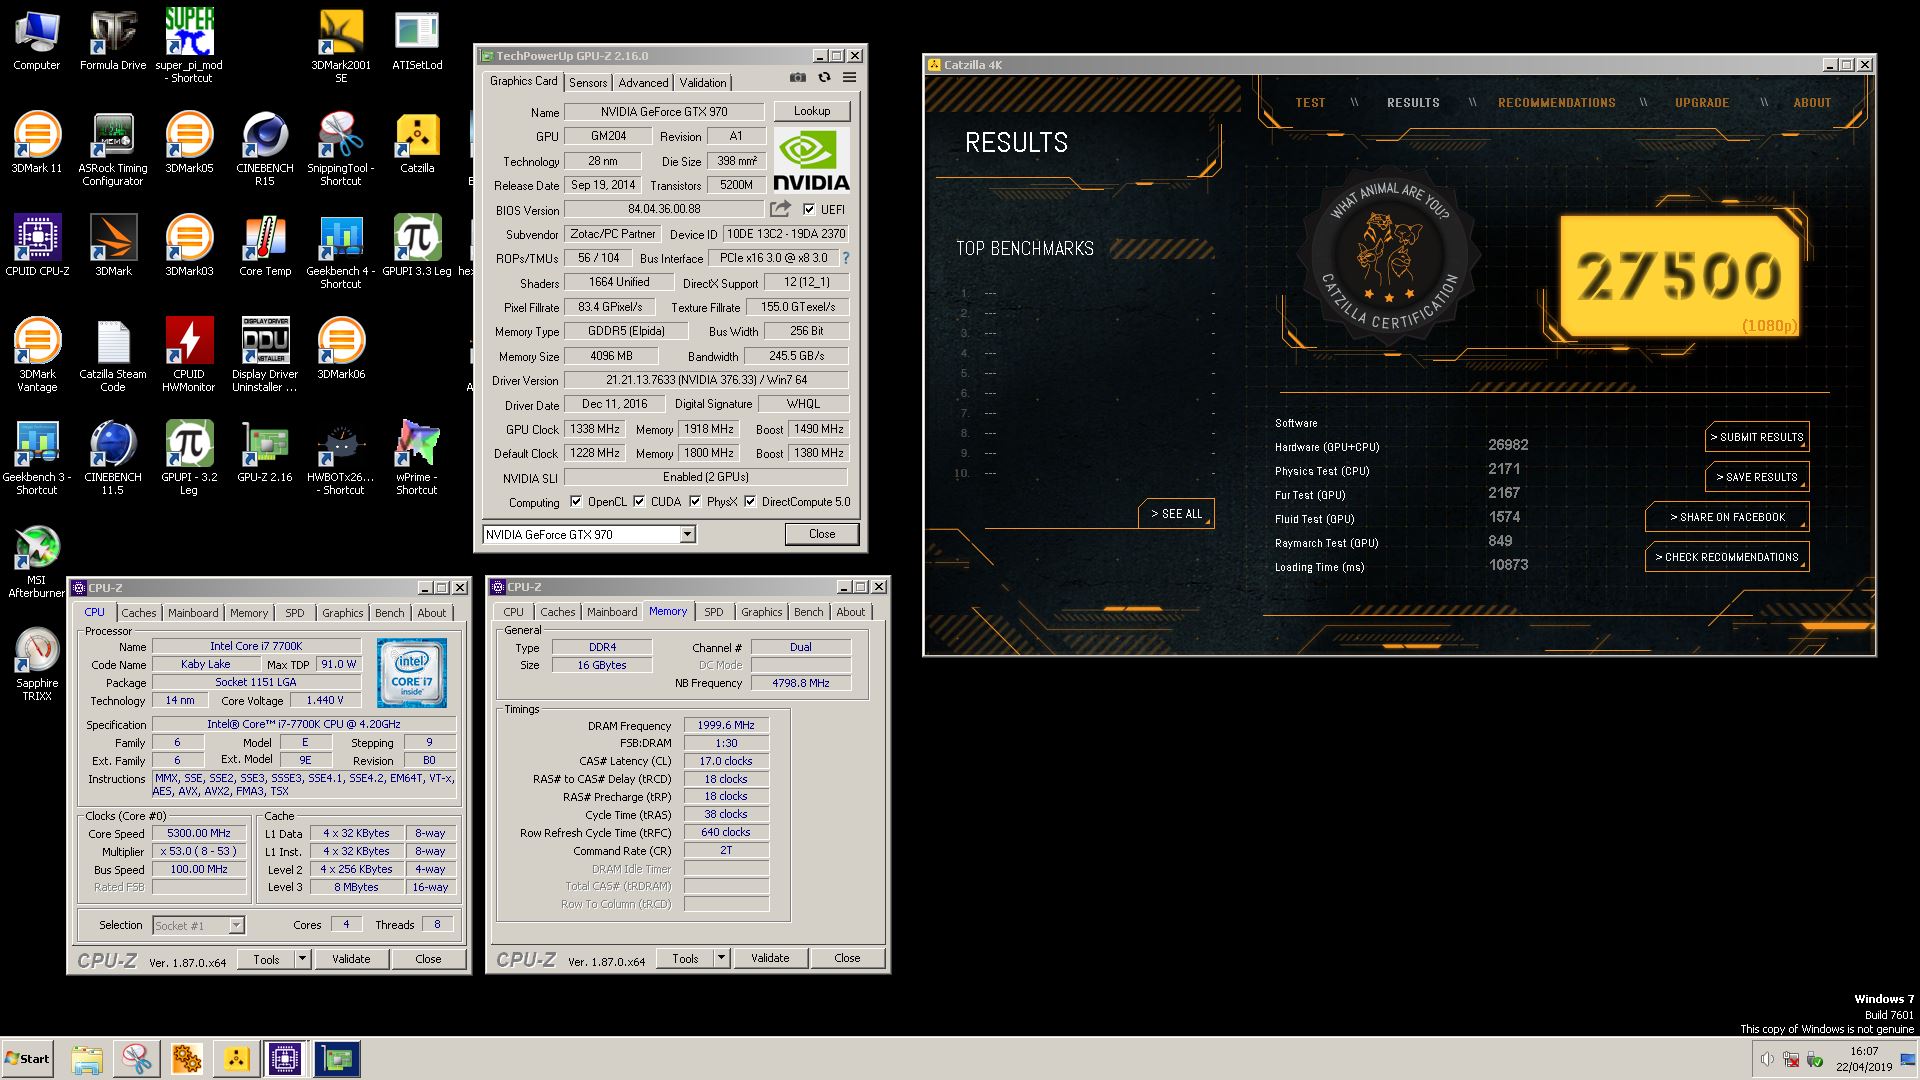The width and height of the screenshot is (1920, 1080).
Task: Launch MSI Afterburner desktop icon
Action: [37, 562]
